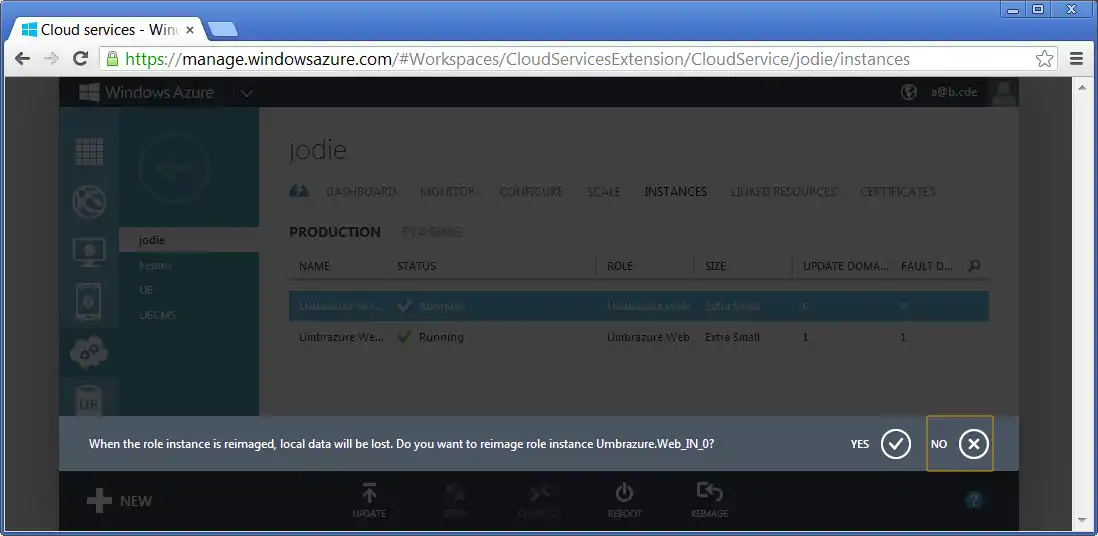Image resolution: width=1098 pixels, height=536 pixels.
Task: Click the account avatar picture
Action: pyautogui.click(x=1005, y=92)
